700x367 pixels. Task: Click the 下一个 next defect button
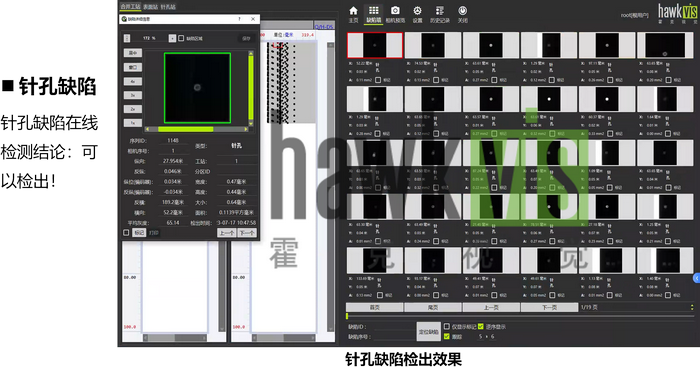pyautogui.click(x=247, y=233)
